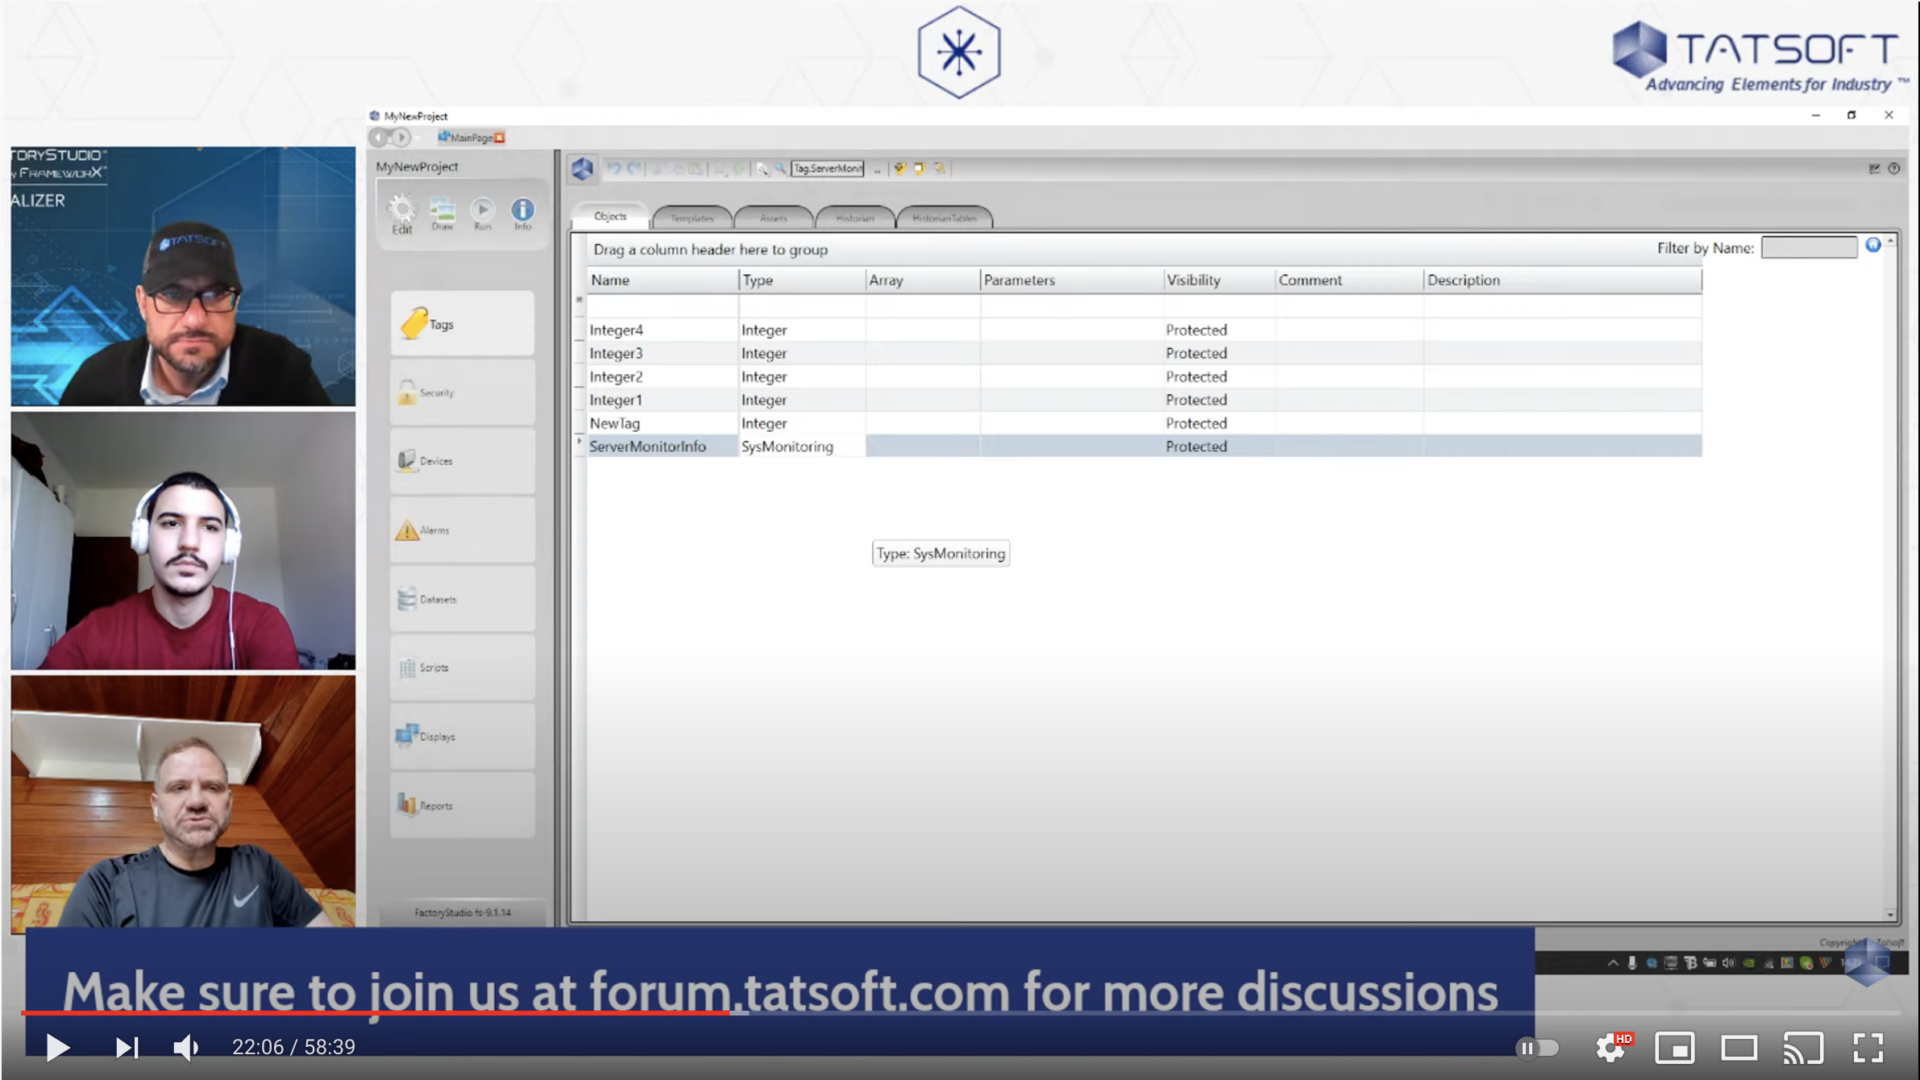This screenshot has height=1080, width=1920.
Task: Open the Reports section in the sidebar
Action: (x=462, y=805)
